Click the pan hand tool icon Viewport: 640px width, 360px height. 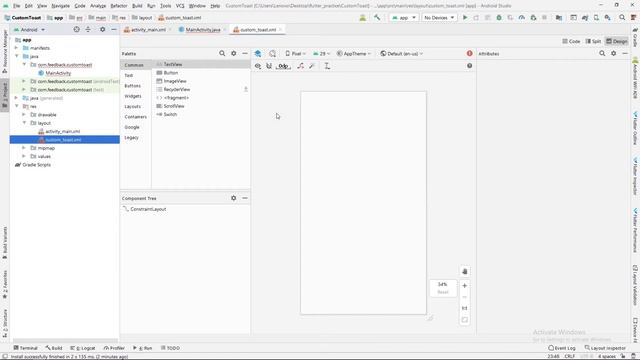[x=464, y=271]
